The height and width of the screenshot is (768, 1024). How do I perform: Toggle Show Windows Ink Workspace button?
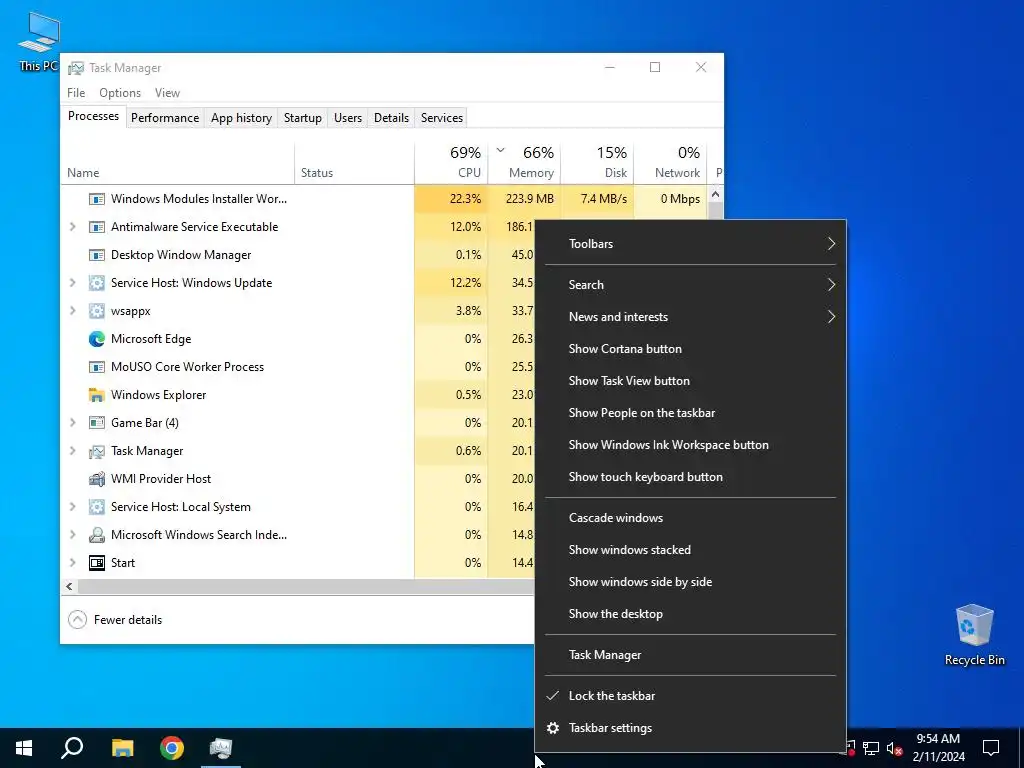[x=690, y=445]
